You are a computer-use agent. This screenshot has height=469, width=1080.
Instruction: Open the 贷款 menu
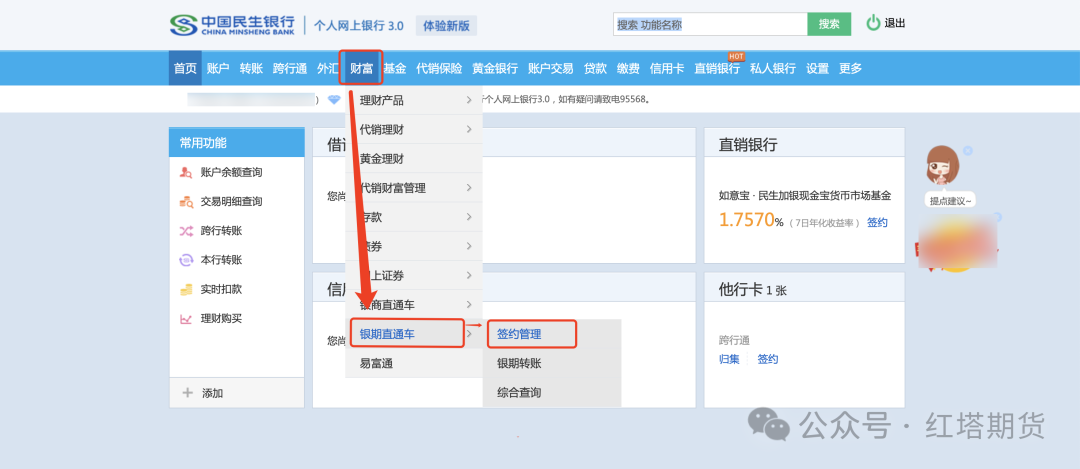point(595,68)
